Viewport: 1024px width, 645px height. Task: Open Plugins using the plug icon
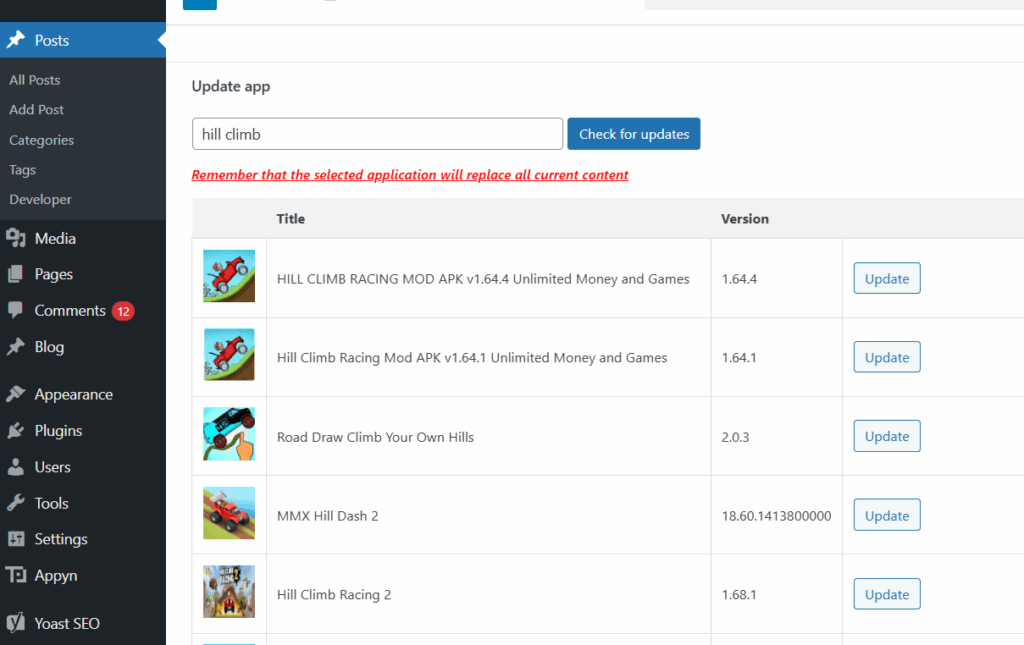point(19,430)
